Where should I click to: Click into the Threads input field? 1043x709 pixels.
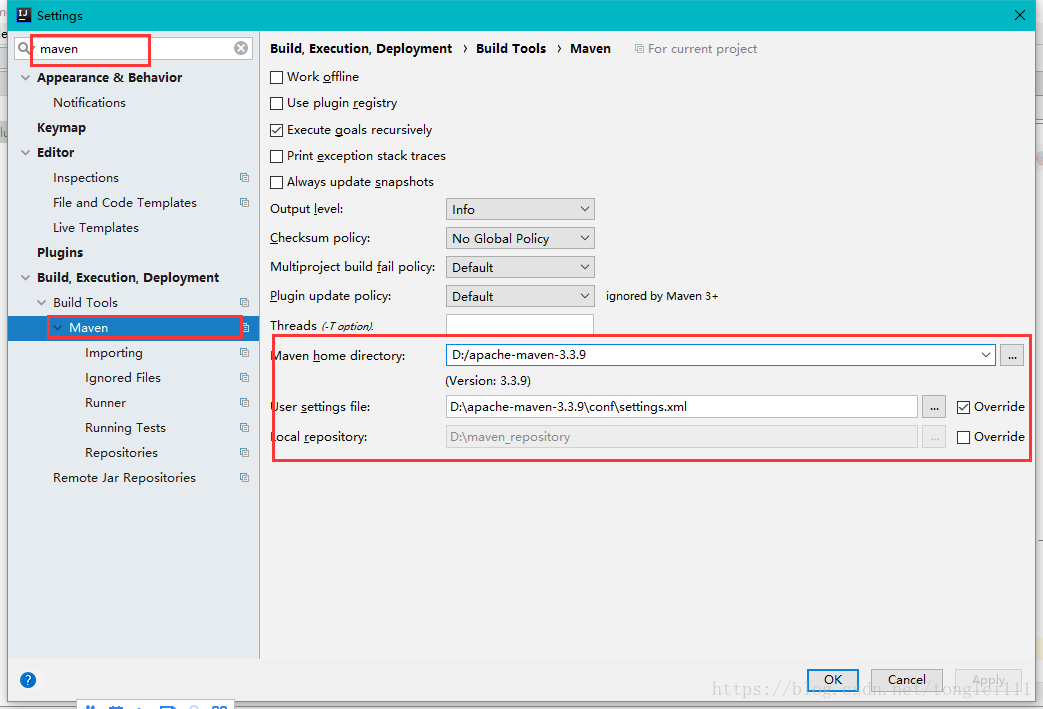(x=520, y=325)
